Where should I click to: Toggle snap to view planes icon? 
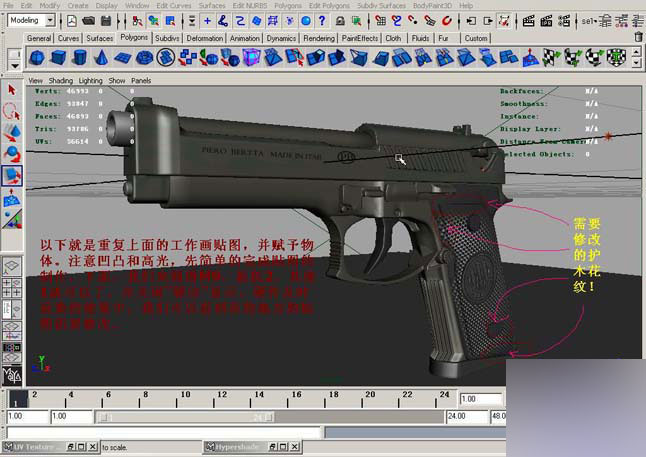[x=430, y=21]
